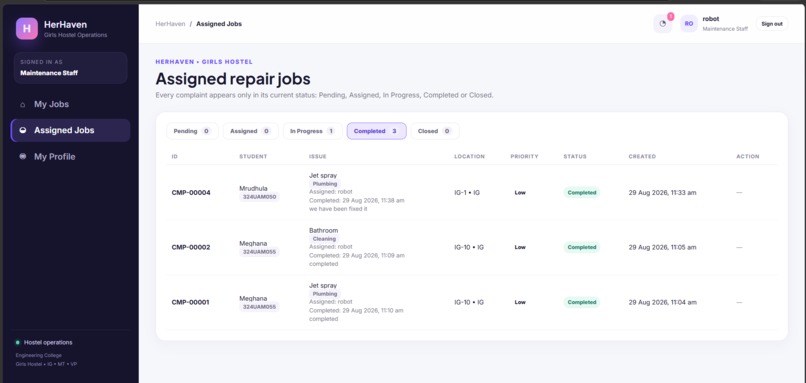
Task: Click the My Profile sidebar icon
Action: pyautogui.click(x=23, y=157)
